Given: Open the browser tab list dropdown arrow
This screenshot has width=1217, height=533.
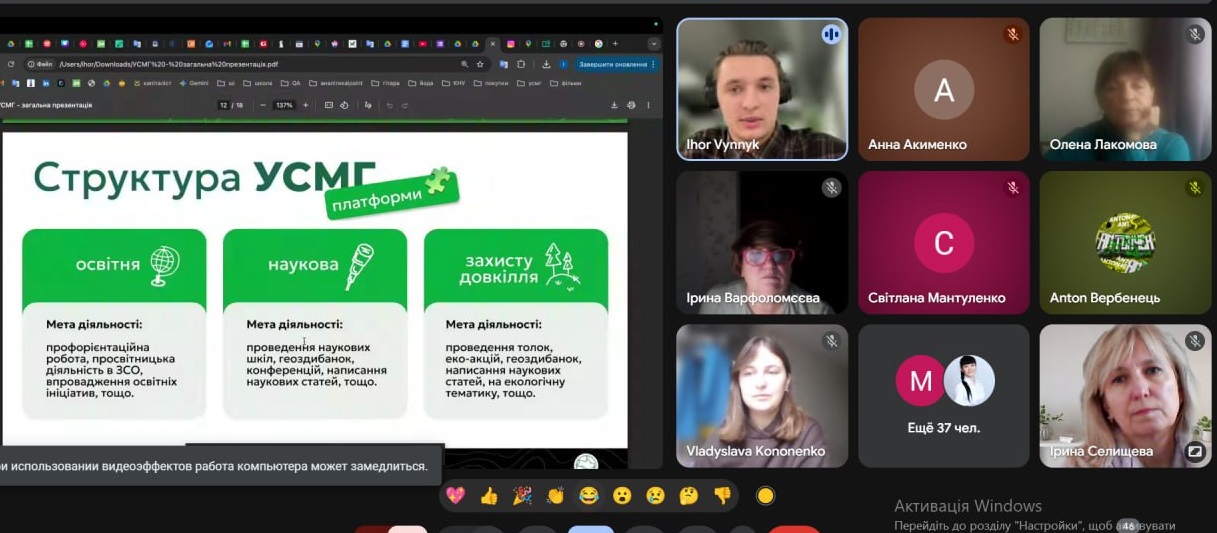Looking at the screenshot, I should 654,44.
